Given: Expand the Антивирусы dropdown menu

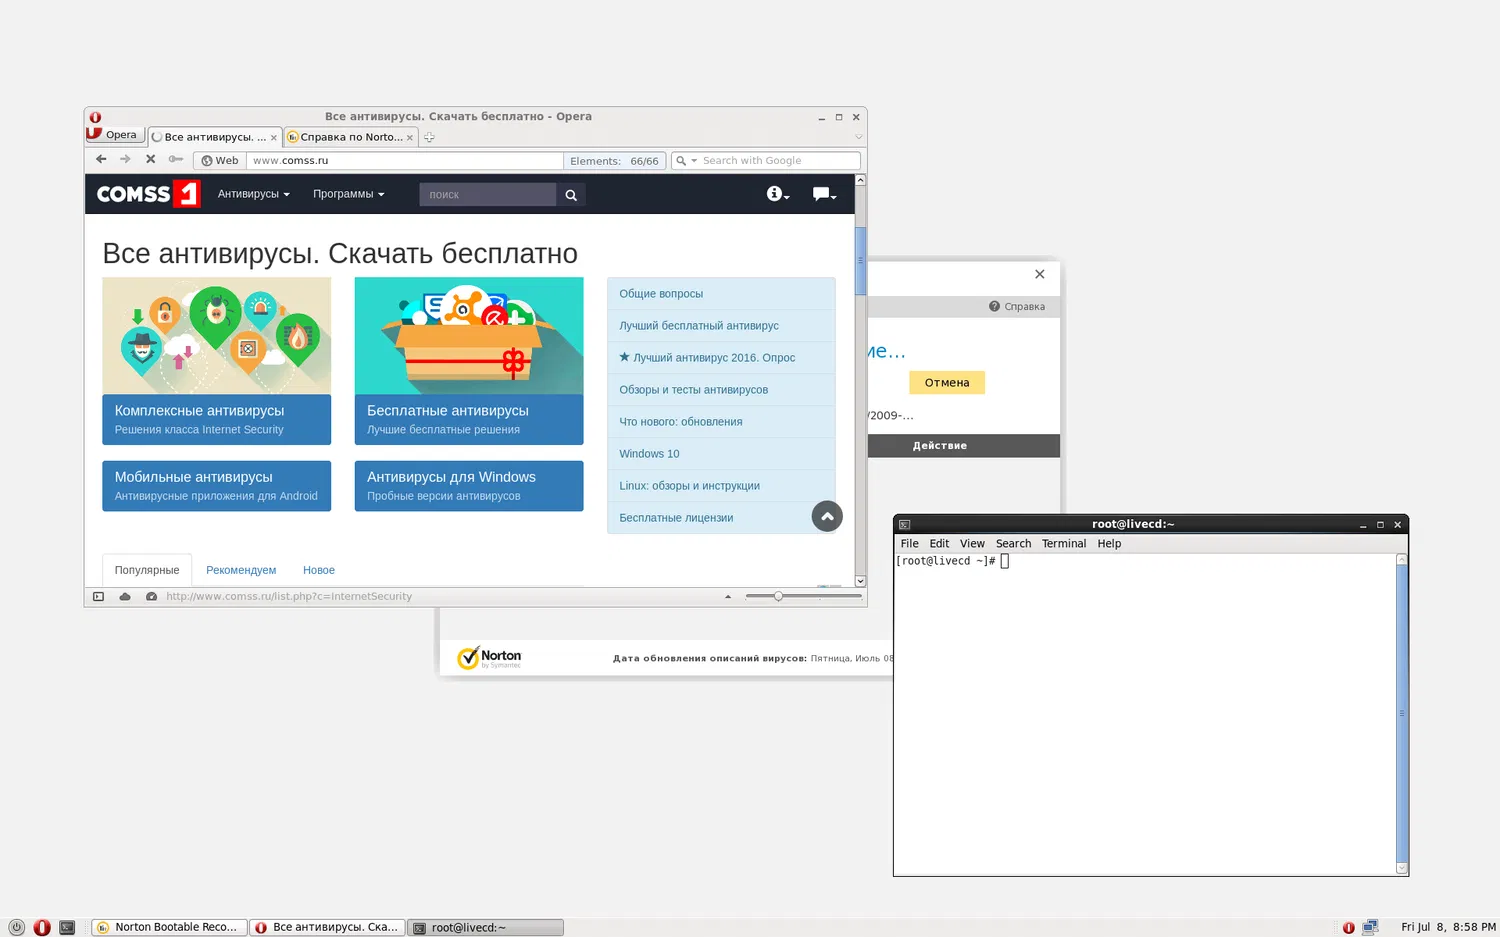Looking at the screenshot, I should (254, 194).
